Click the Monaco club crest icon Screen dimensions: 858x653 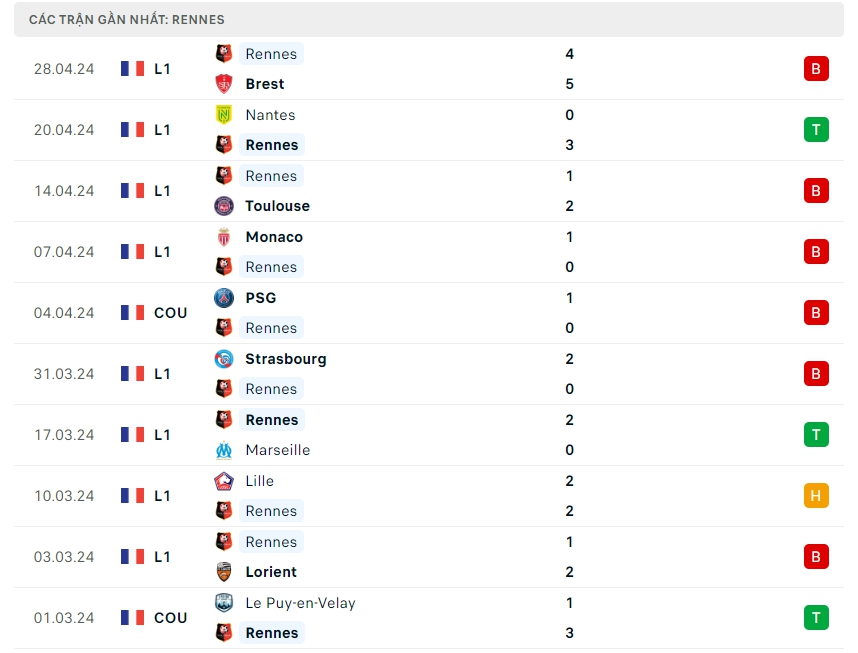(224, 237)
